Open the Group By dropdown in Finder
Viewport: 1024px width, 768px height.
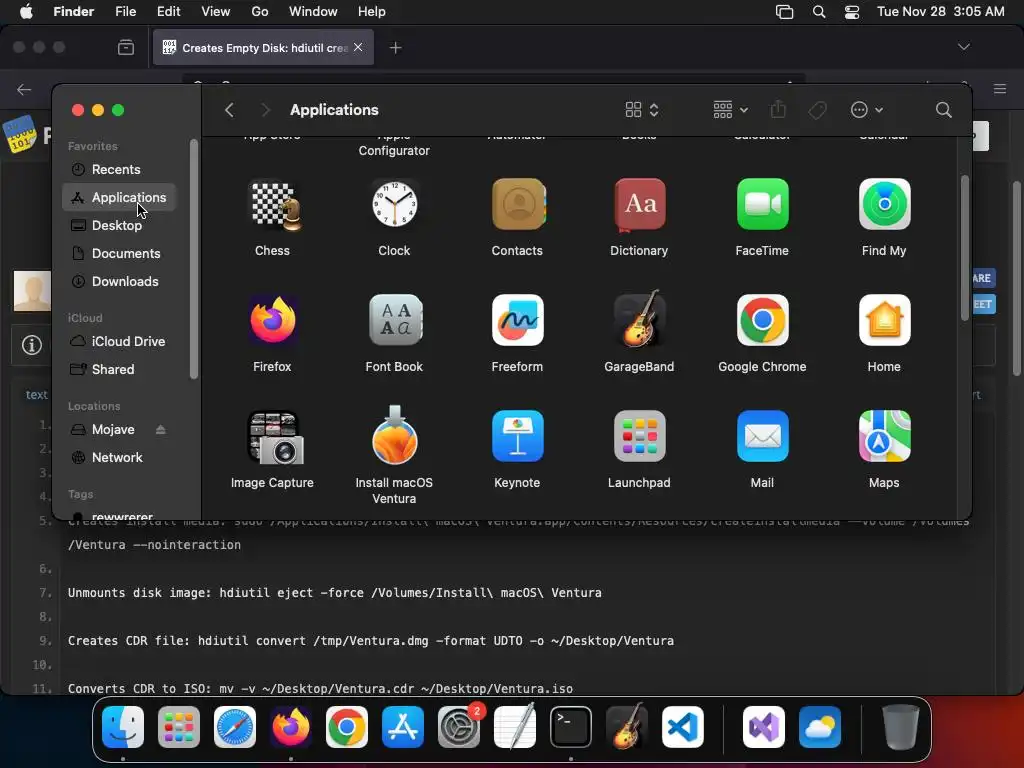point(730,110)
